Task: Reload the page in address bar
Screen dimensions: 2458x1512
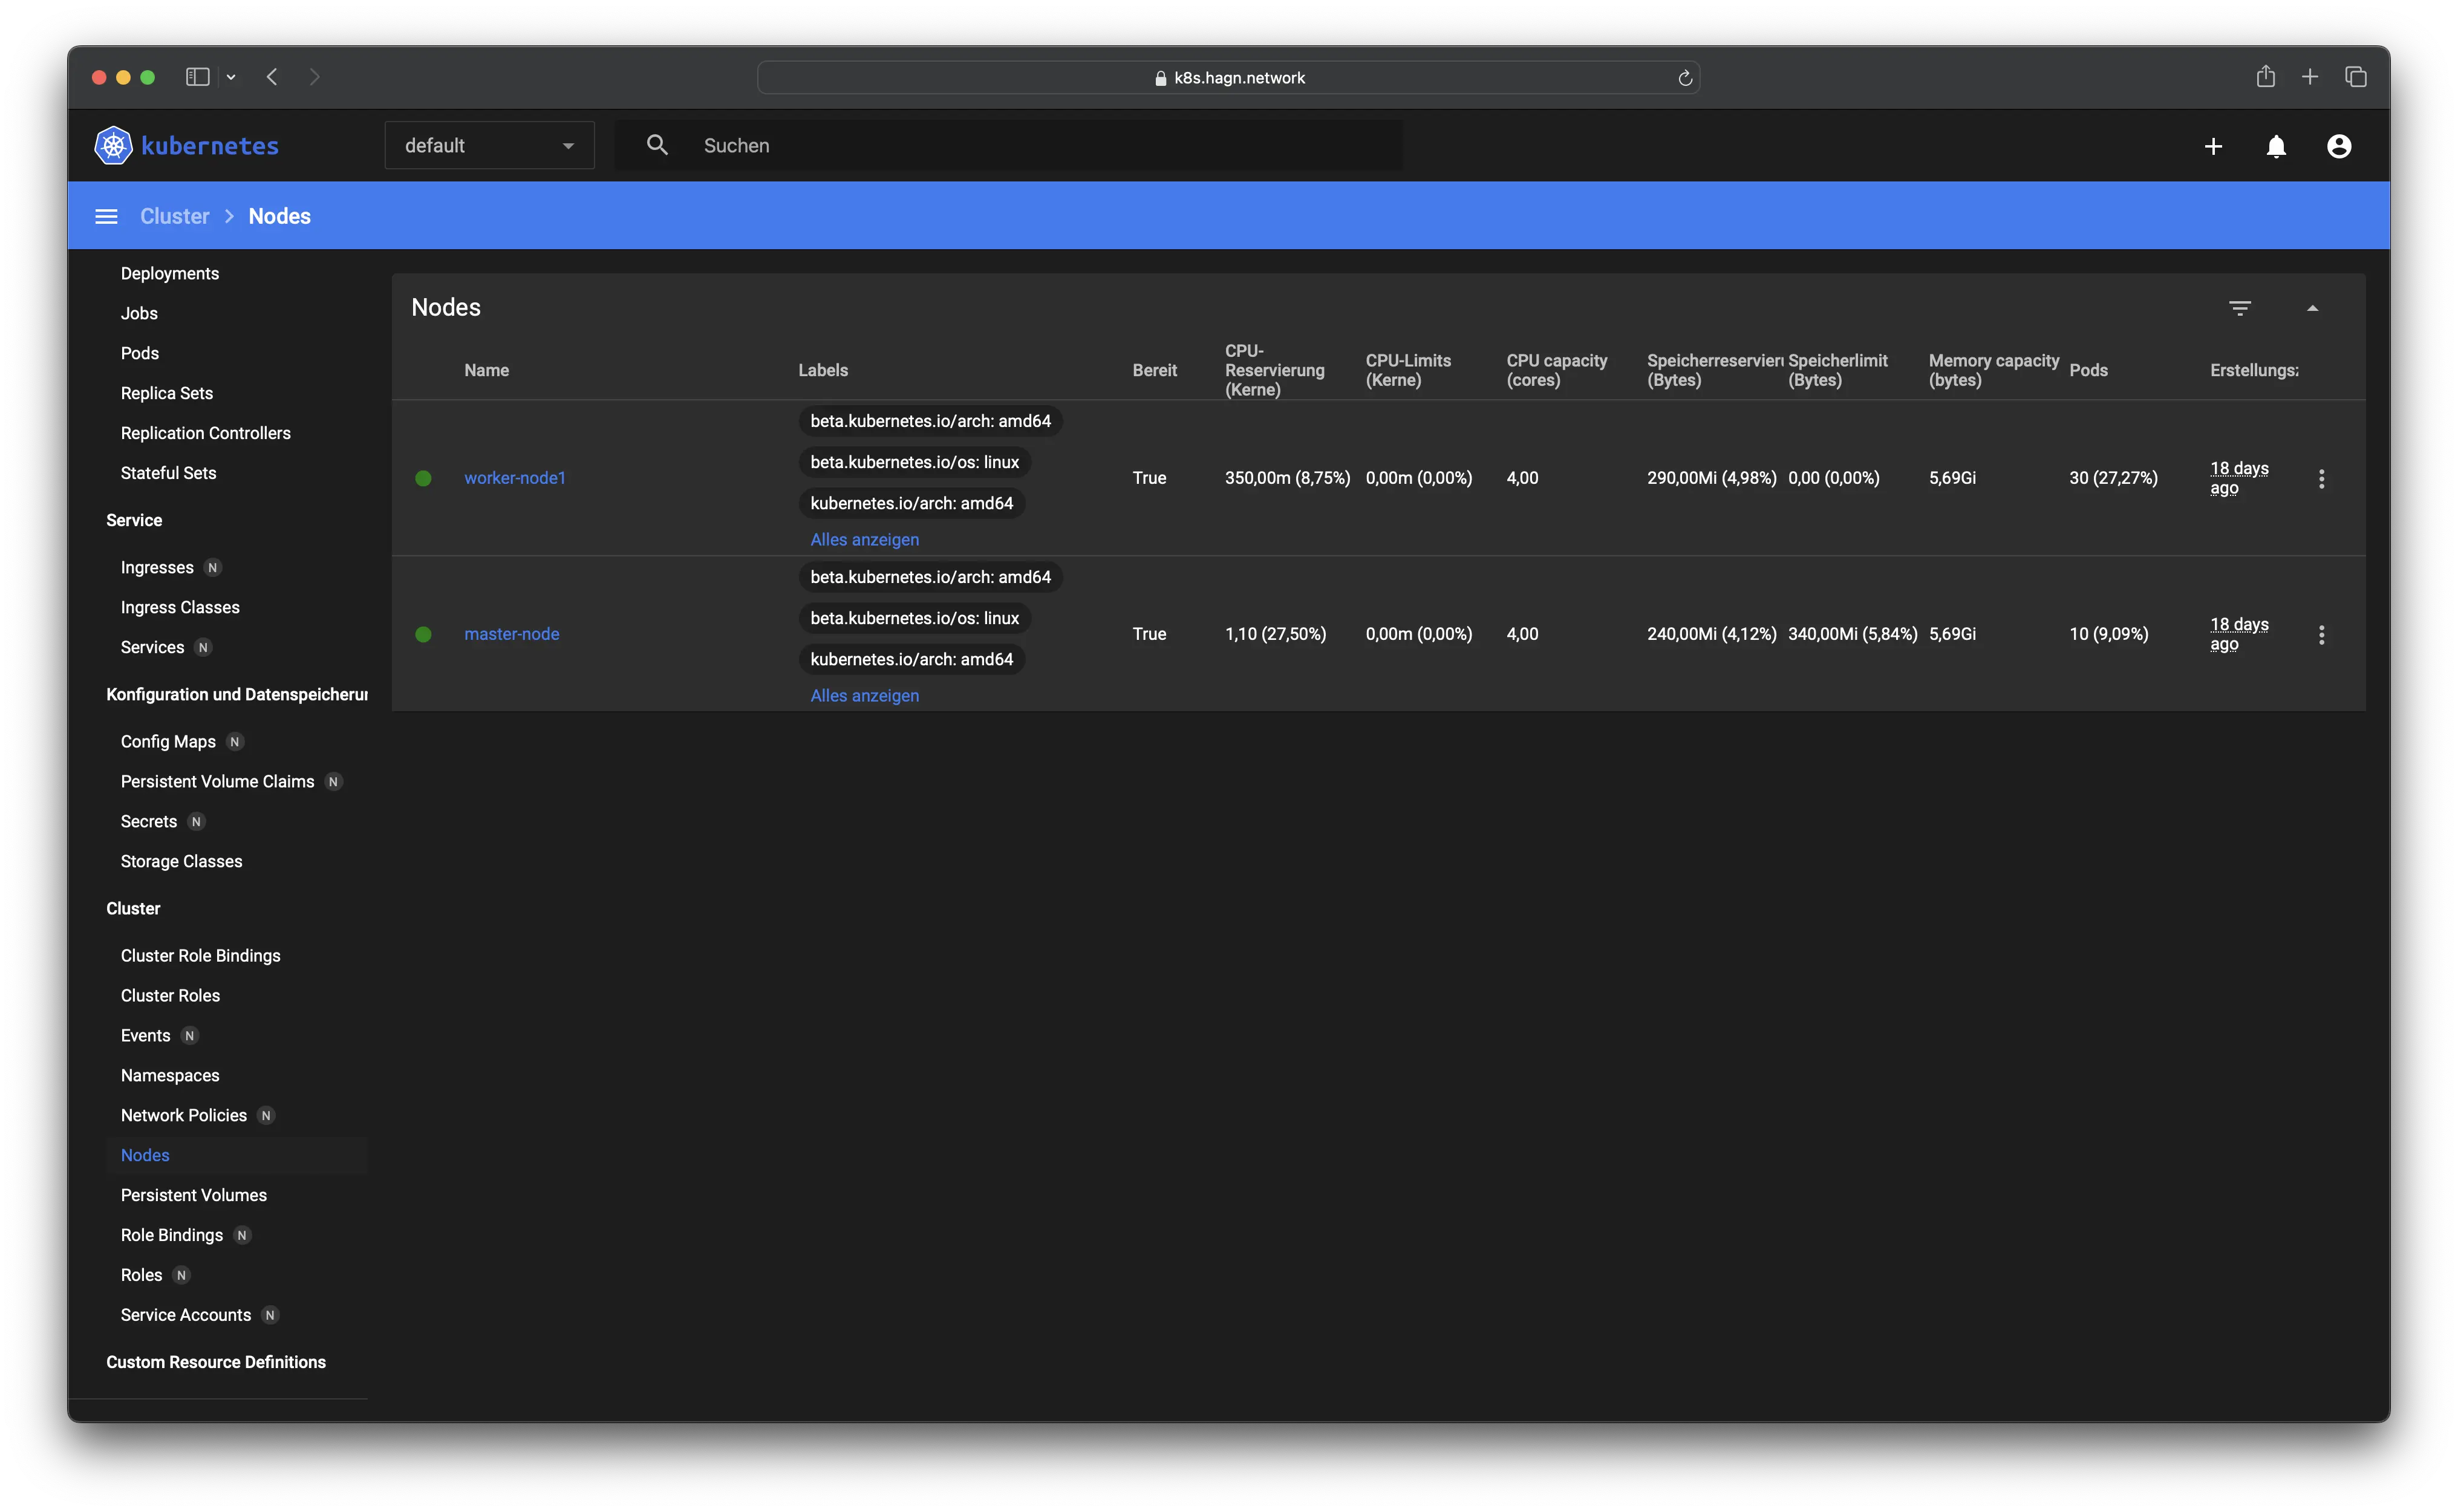Action: (1685, 78)
